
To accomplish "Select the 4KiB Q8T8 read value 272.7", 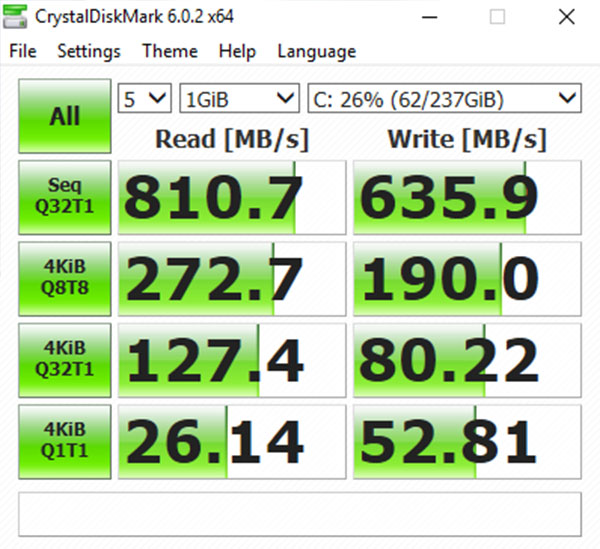I will pos(232,279).
